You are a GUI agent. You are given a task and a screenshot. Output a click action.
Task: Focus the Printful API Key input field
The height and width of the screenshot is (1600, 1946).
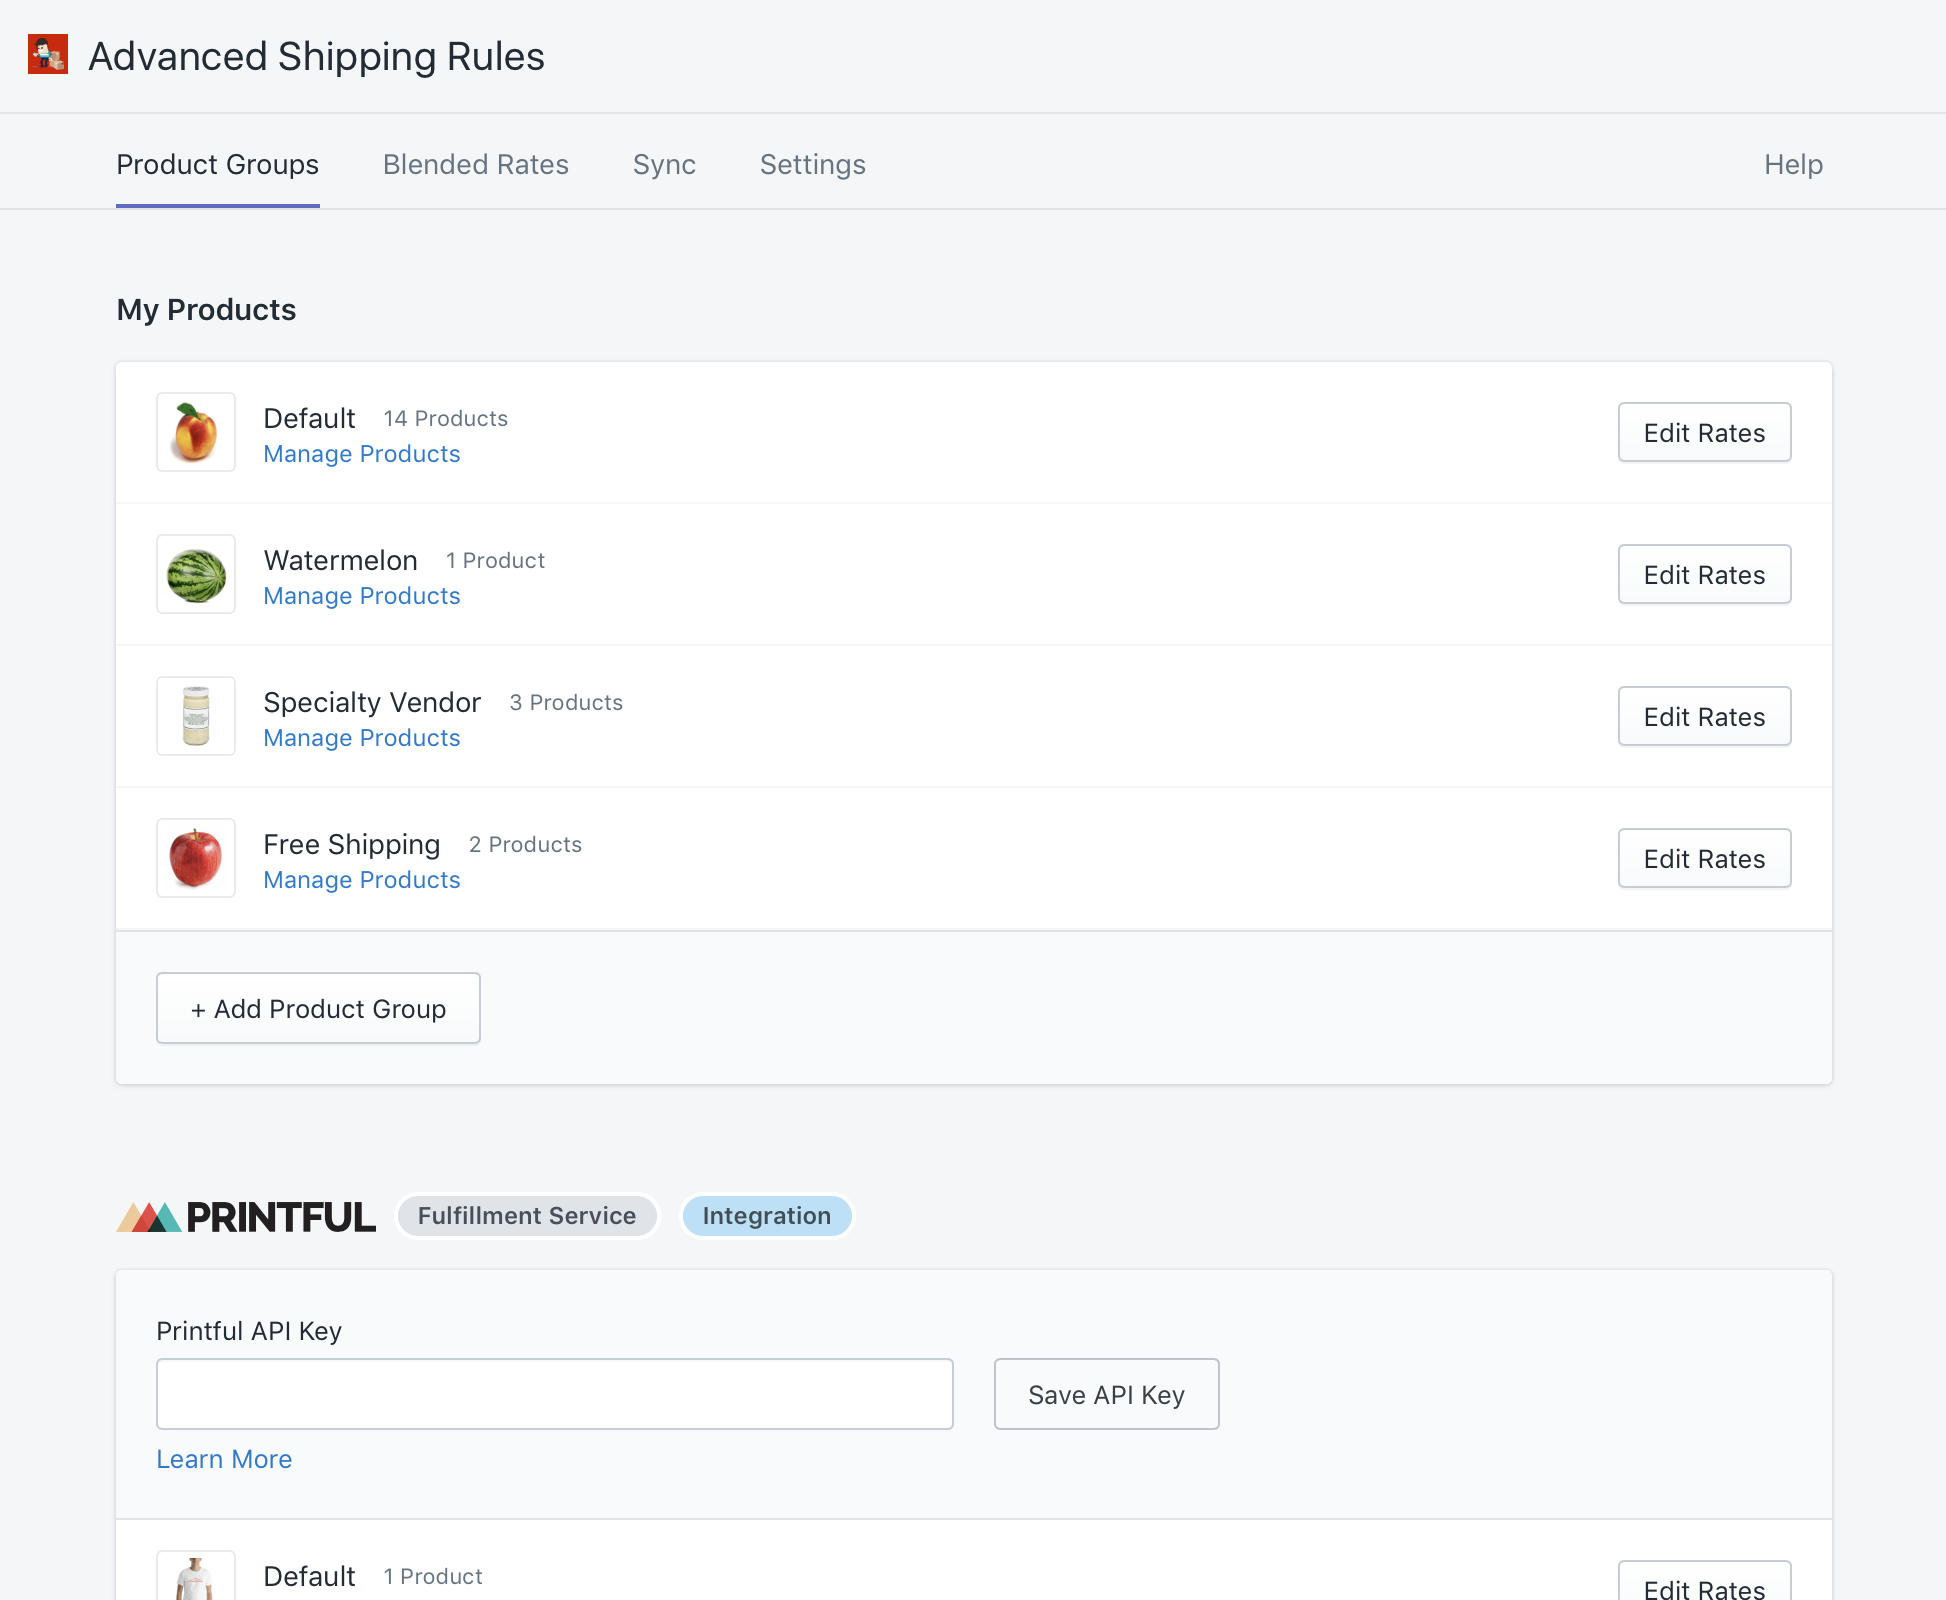(x=554, y=1394)
